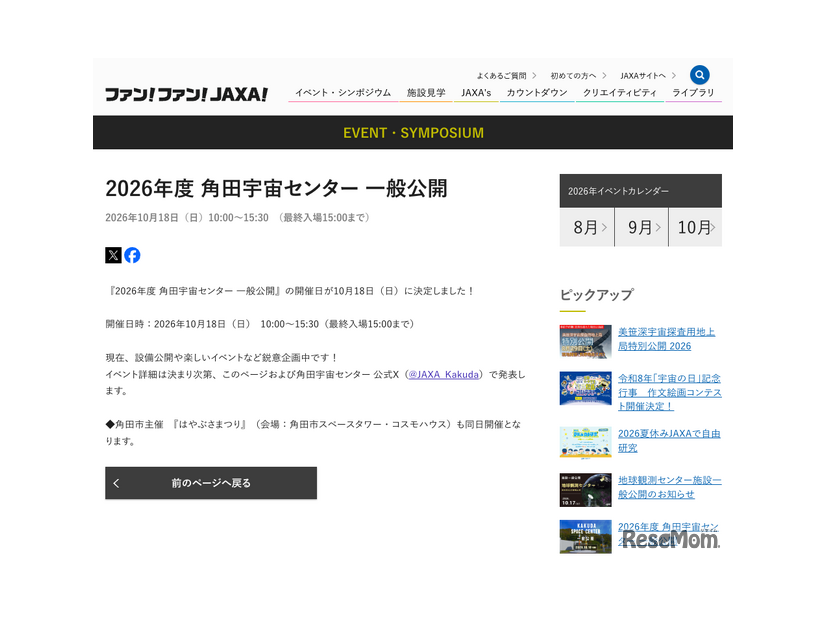This screenshot has width=826, height=620.
Task: Click the 2026年度 角田宇宙センター 一般公開 headline
Action: tap(277, 188)
